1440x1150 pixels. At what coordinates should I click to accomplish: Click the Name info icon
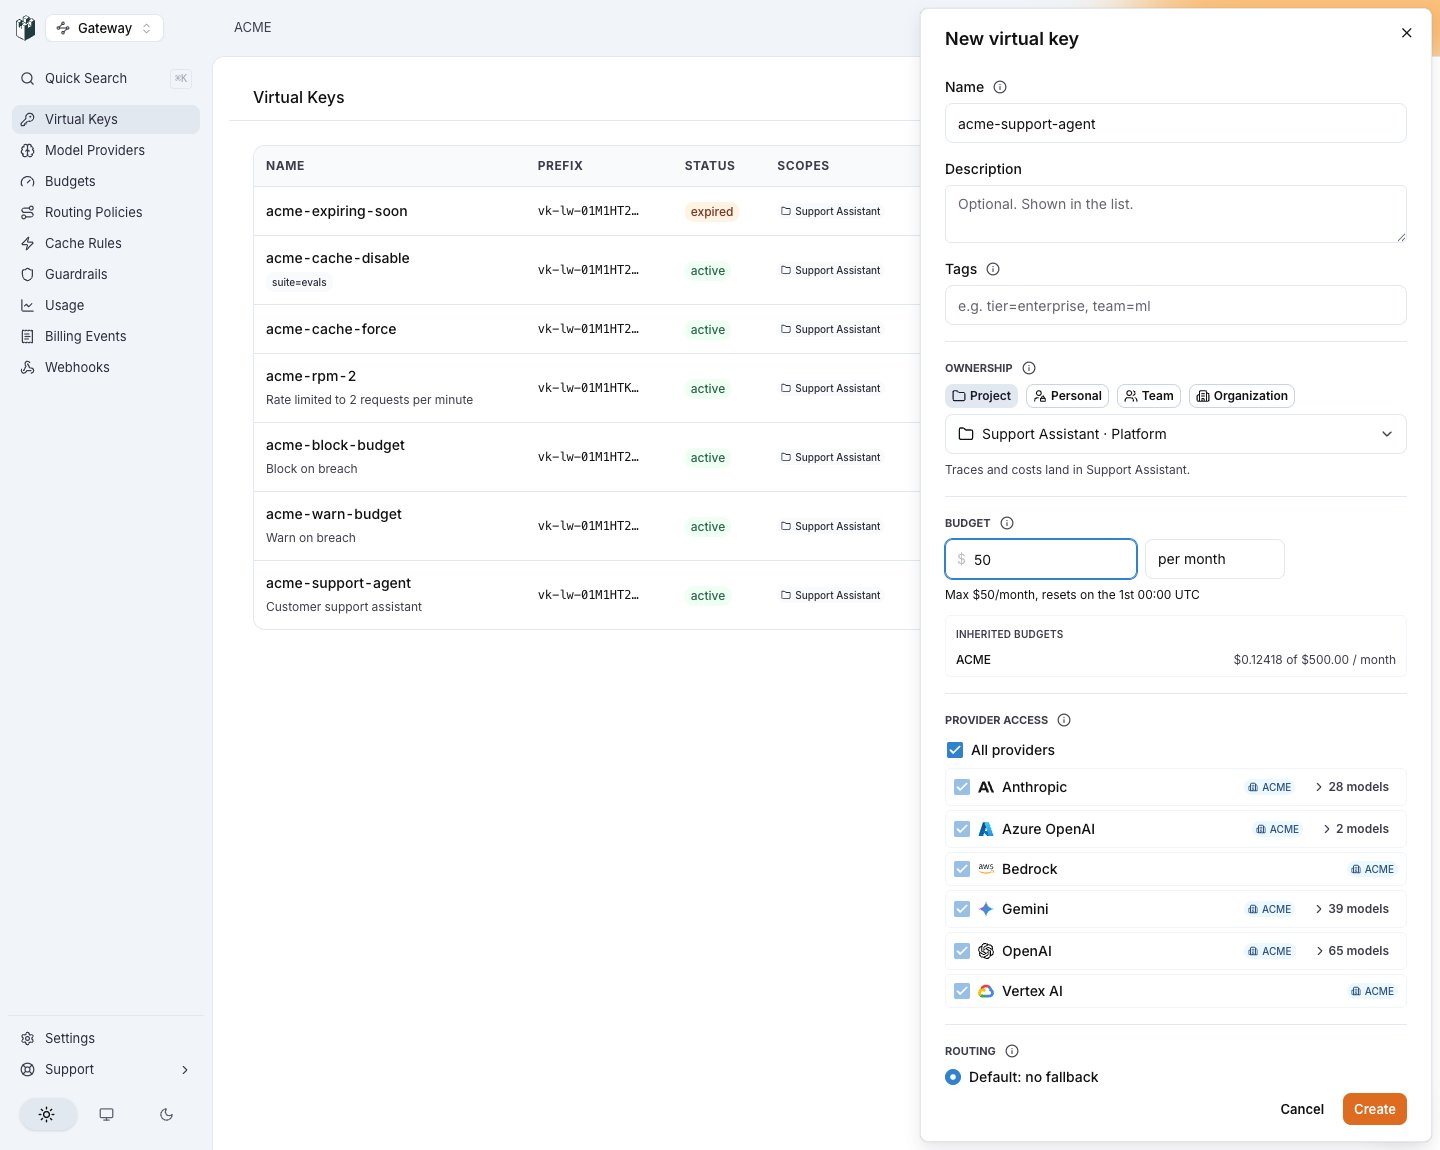point(1000,87)
